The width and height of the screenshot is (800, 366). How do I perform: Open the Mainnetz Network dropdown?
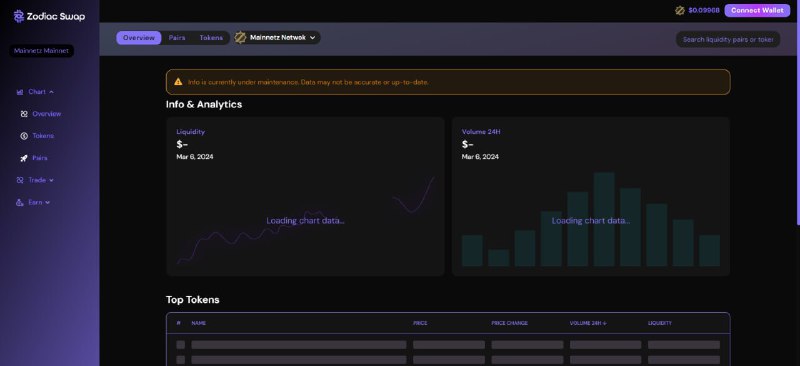(x=278, y=37)
